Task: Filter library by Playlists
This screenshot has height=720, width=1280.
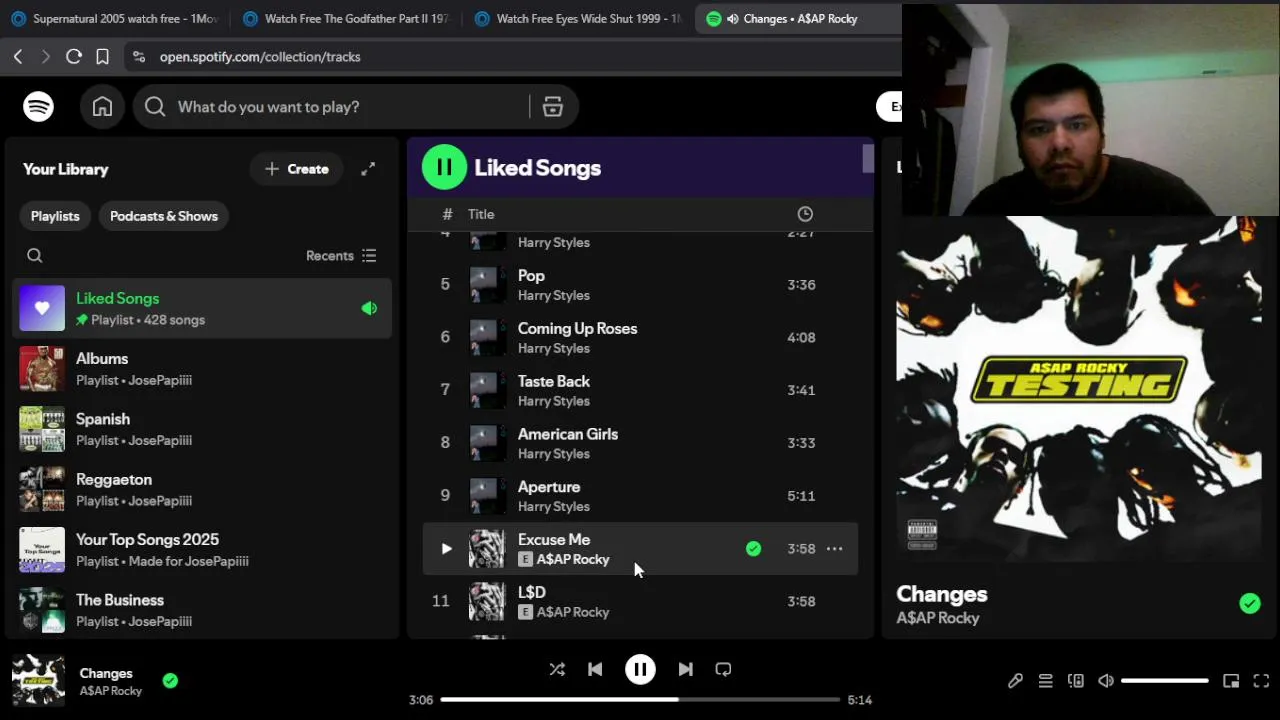Action: pos(55,216)
